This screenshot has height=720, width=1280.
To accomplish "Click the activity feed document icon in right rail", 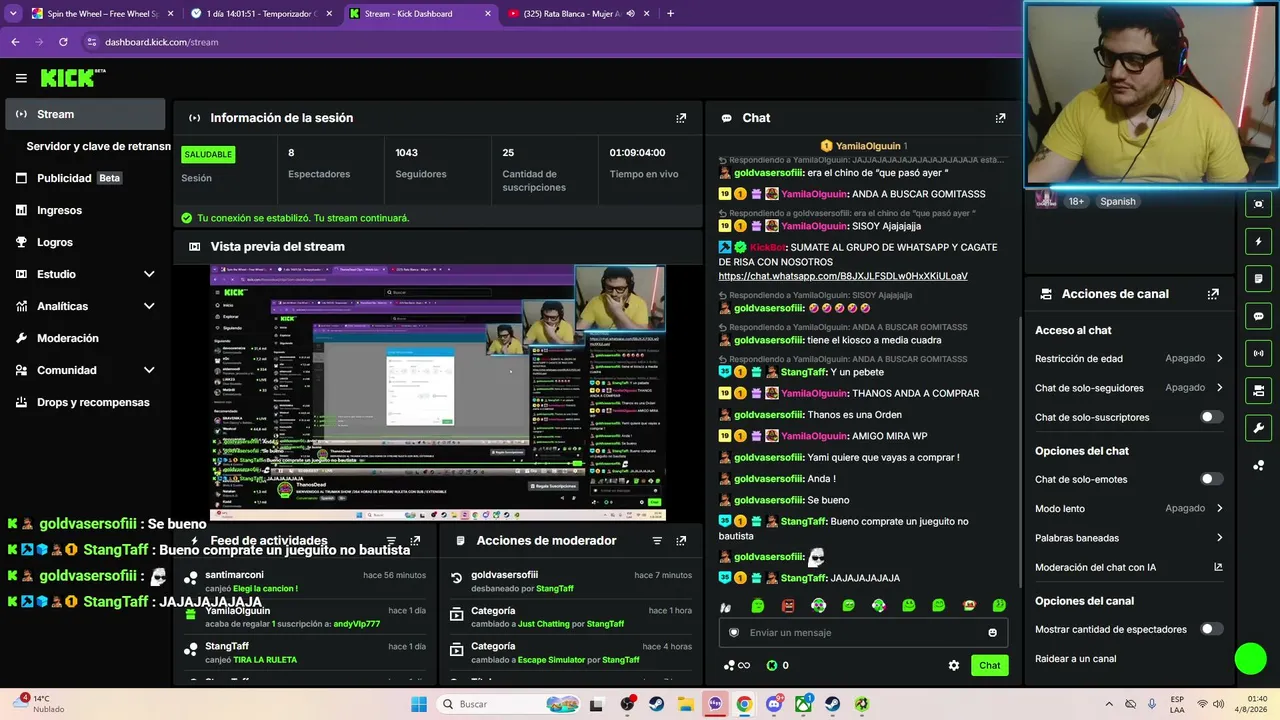I will [1258, 278].
